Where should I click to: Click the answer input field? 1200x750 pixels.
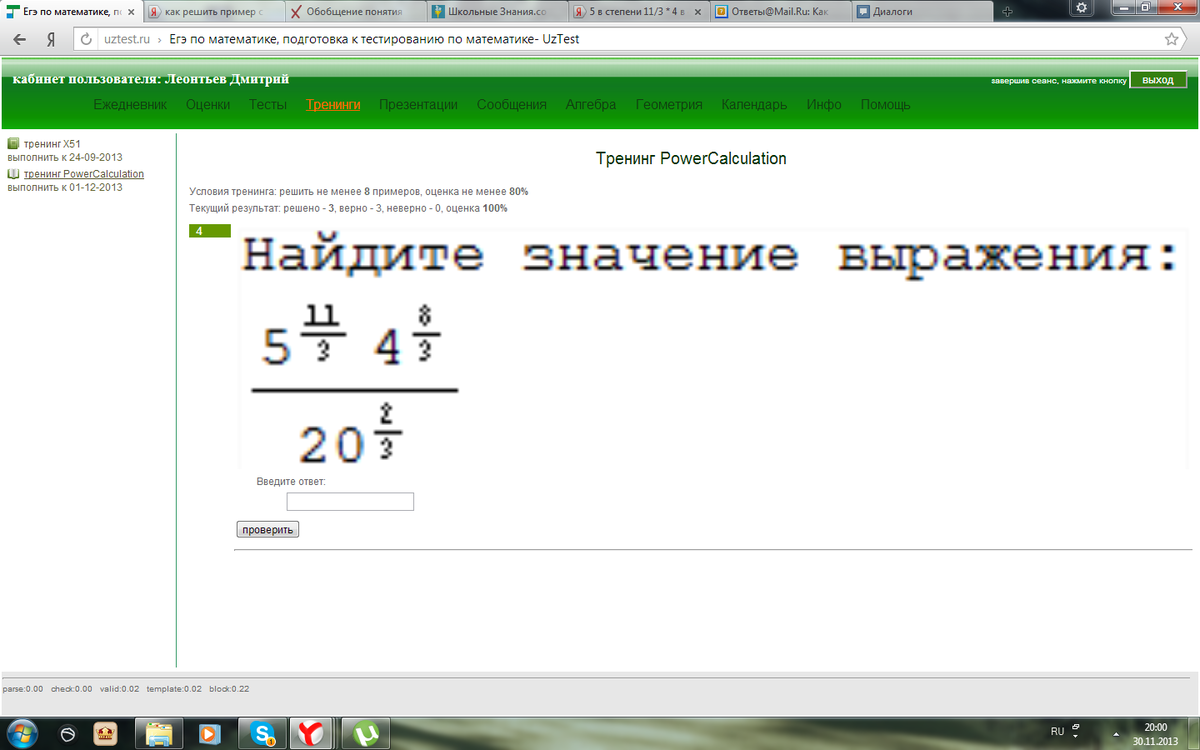(x=350, y=502)
